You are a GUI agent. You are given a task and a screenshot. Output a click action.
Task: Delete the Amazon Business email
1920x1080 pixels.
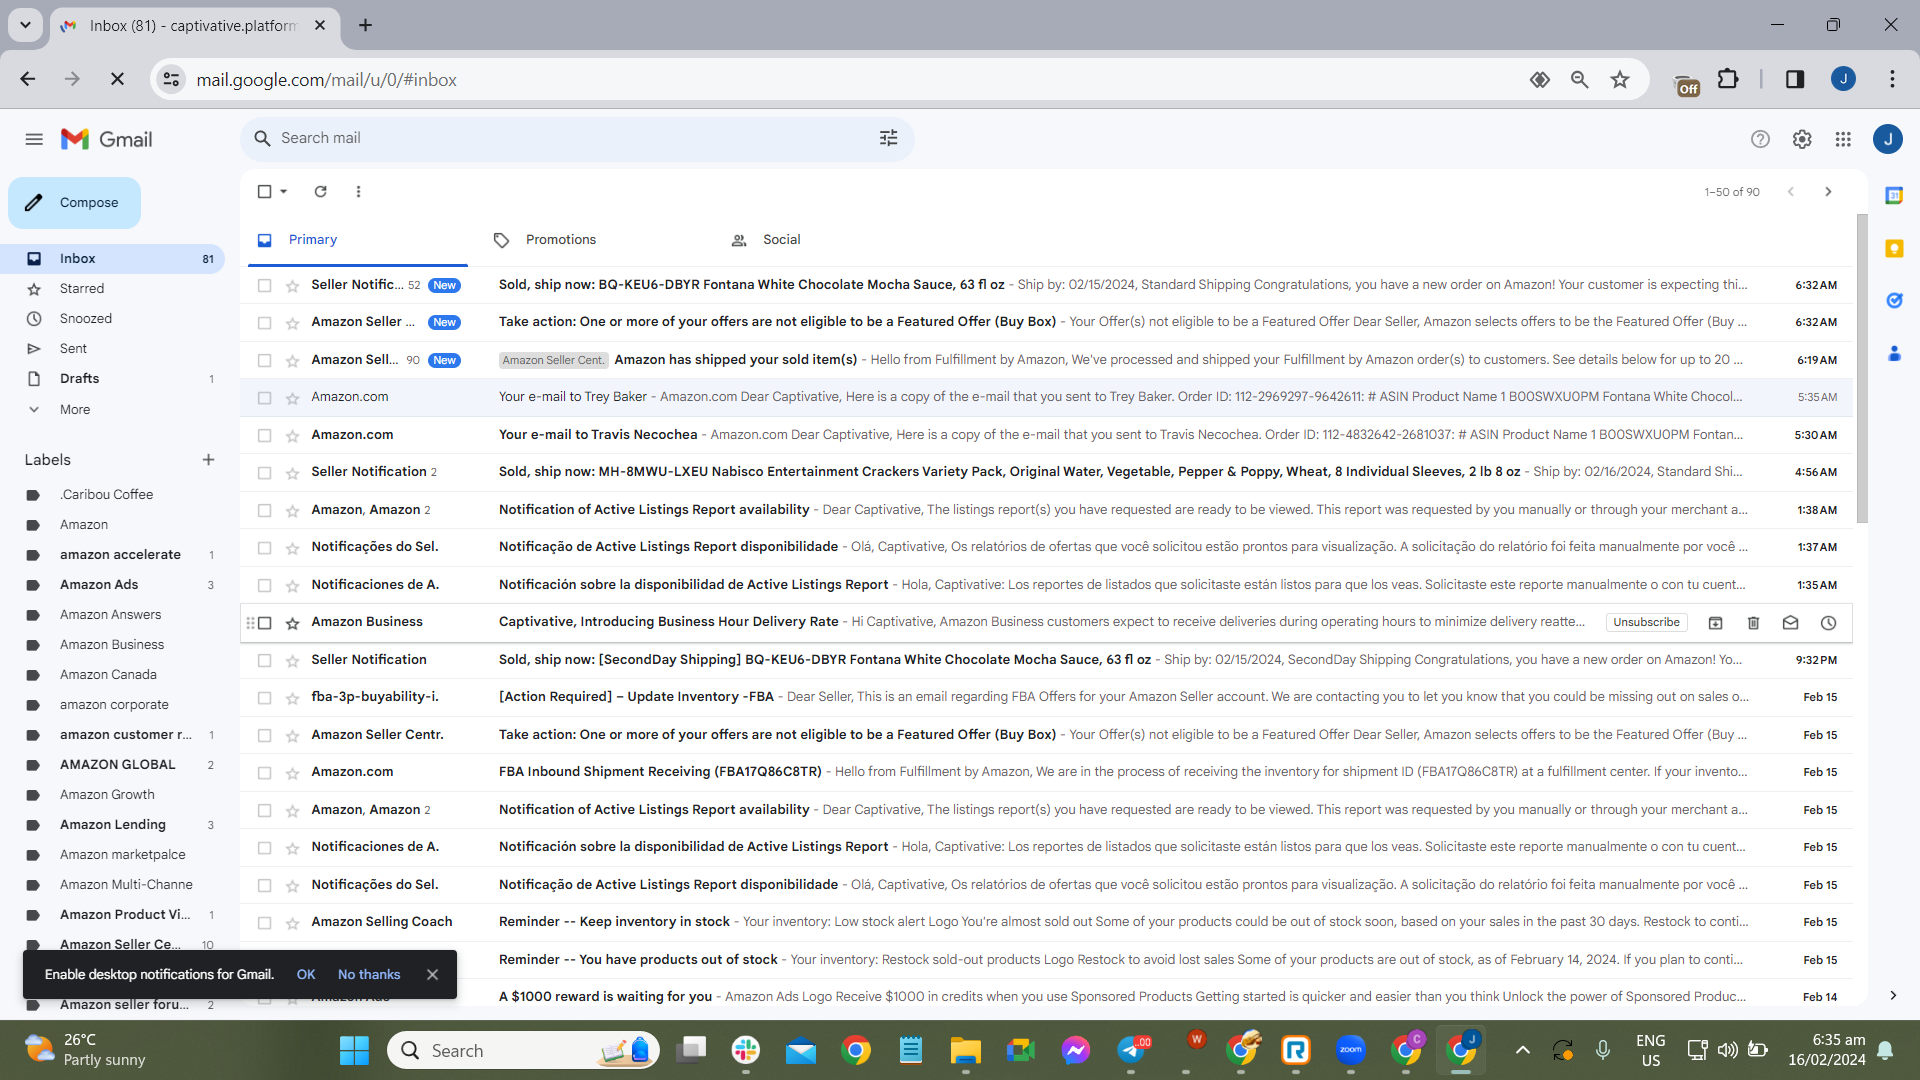1753,622
